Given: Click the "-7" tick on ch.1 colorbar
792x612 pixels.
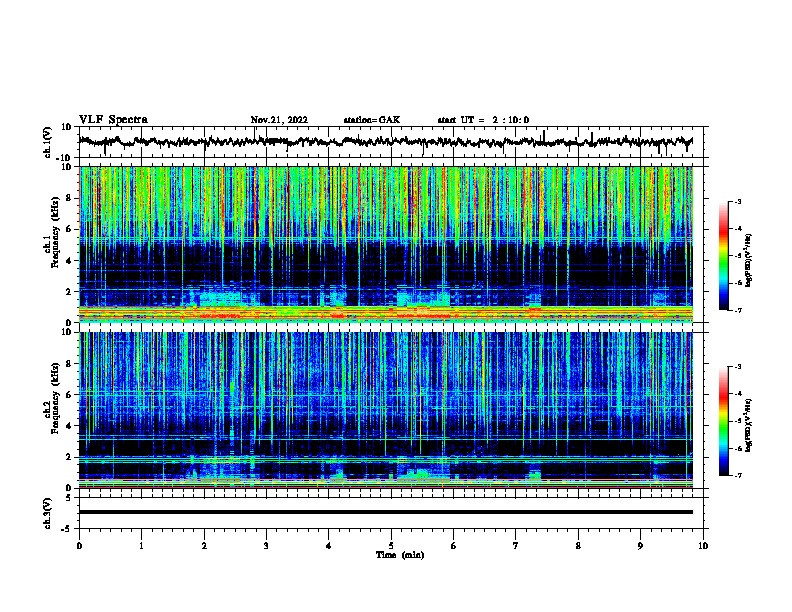Looking at the screenshot, I should tap(738, 310).
